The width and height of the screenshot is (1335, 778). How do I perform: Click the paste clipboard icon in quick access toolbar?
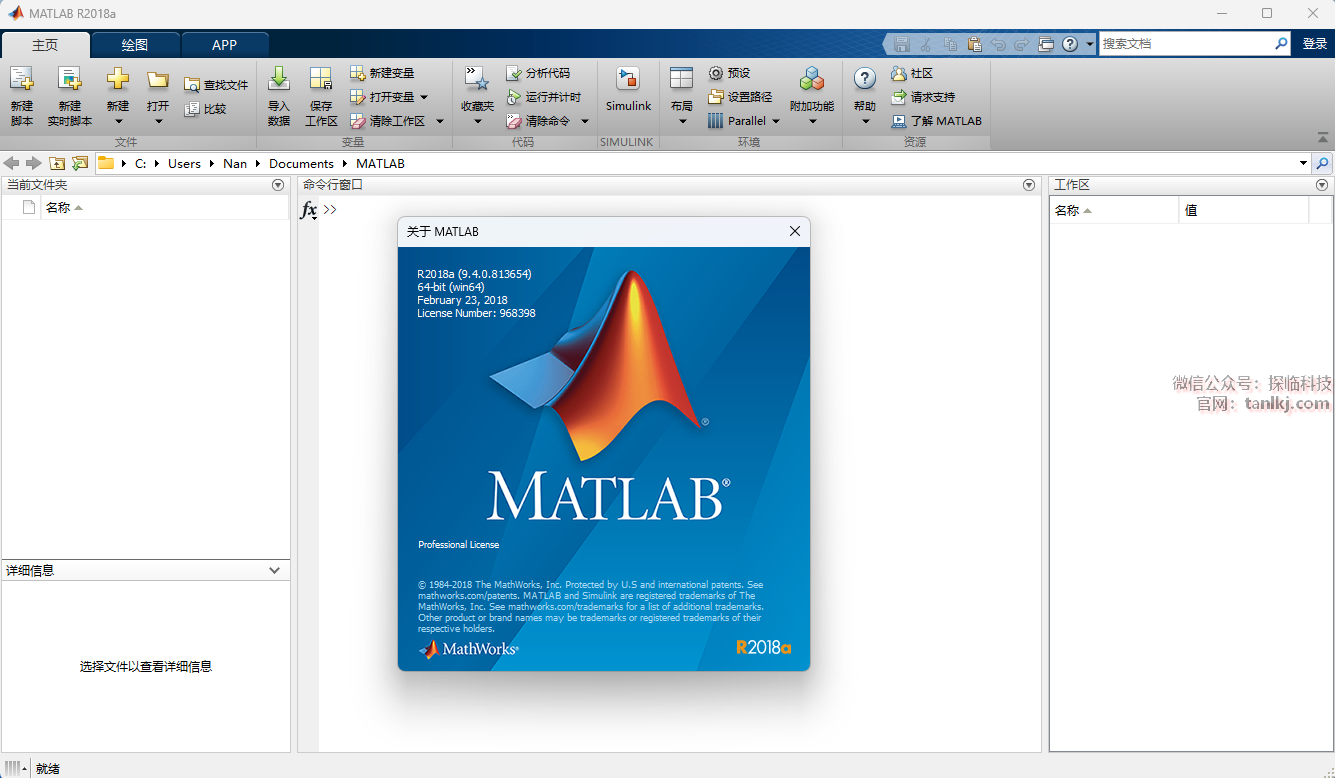(x=974, y=44)
